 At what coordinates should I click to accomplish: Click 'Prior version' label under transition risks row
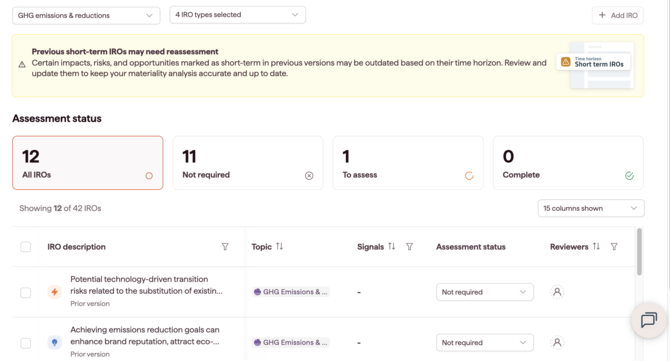(x=90, y=304)
